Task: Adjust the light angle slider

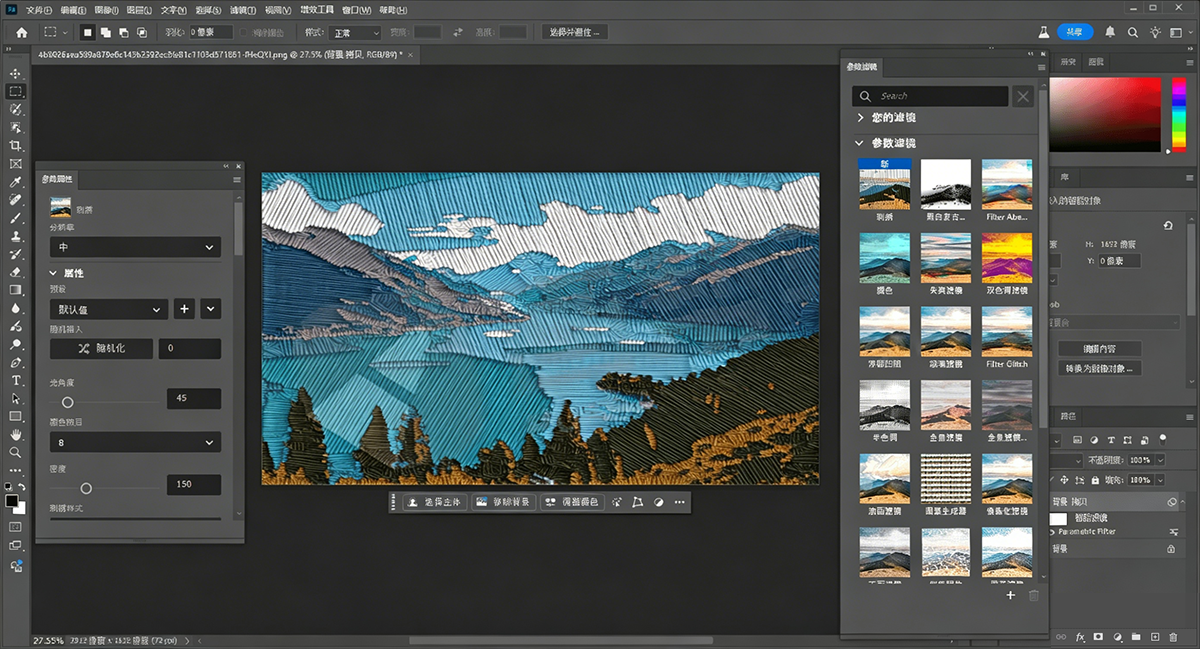Action: (67, 402)
